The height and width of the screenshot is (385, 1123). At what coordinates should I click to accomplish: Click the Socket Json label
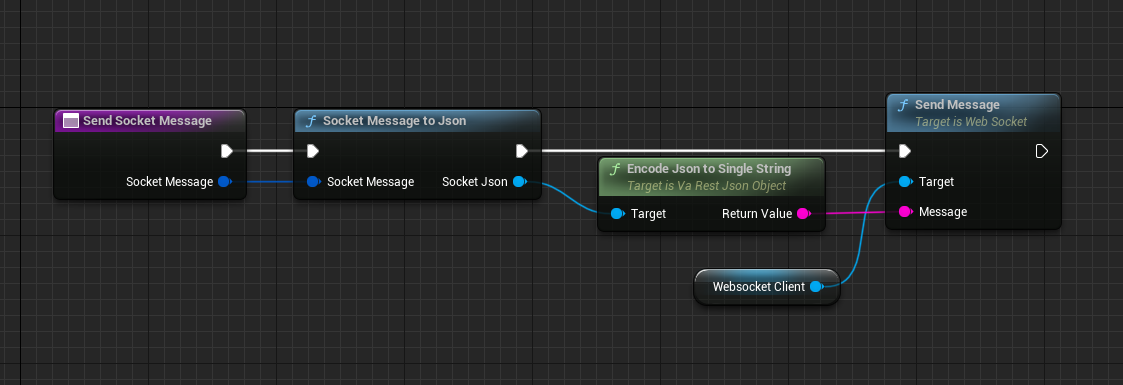(475, 182)
